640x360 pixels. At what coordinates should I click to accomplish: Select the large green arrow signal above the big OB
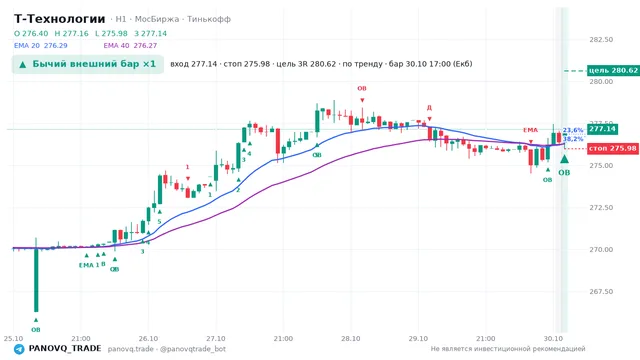click(x=564, y=158)
